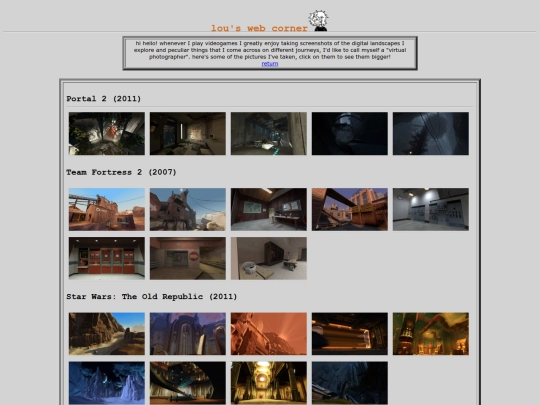Click the "Portal 2 (2011)" section heading
This screenshot has height=405, width=540.
coord(104,99)
